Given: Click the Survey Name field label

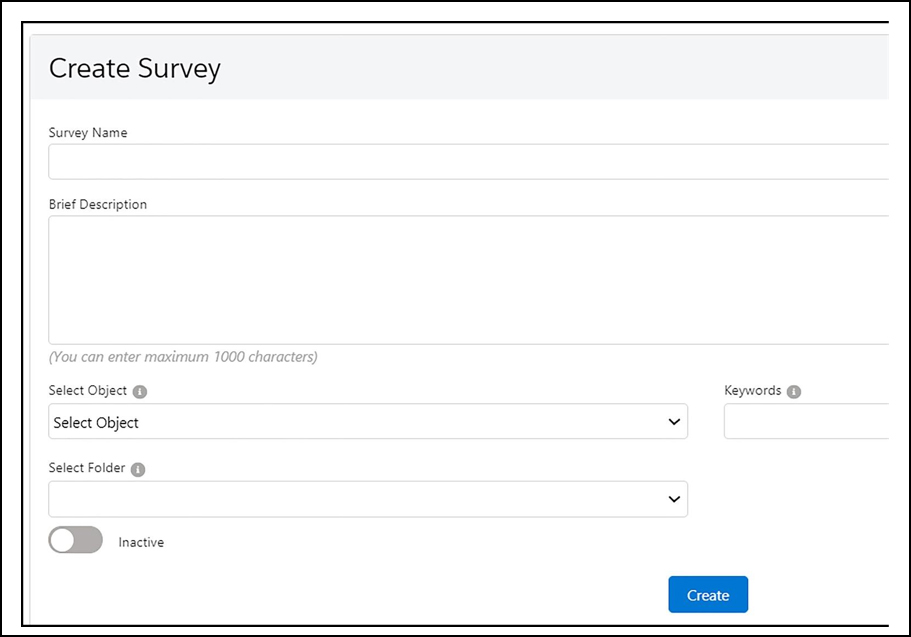Looking at the screenshot, I should [88, 133].
